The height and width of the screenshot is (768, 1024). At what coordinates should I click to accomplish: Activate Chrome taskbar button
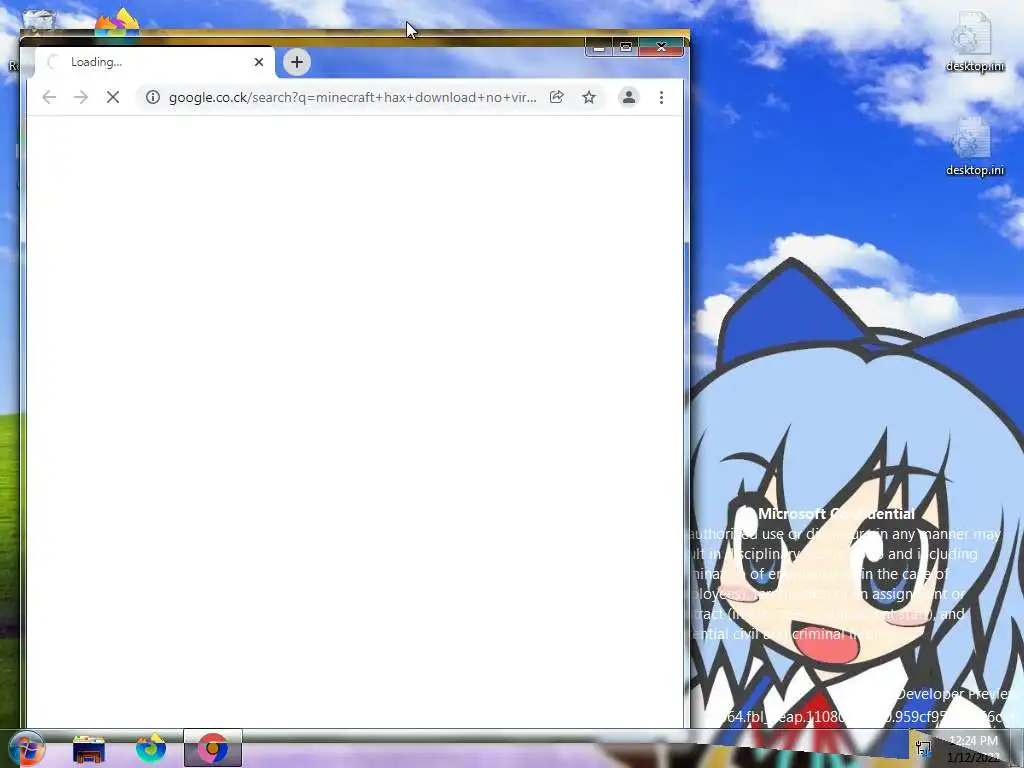[x=212, y=748]
